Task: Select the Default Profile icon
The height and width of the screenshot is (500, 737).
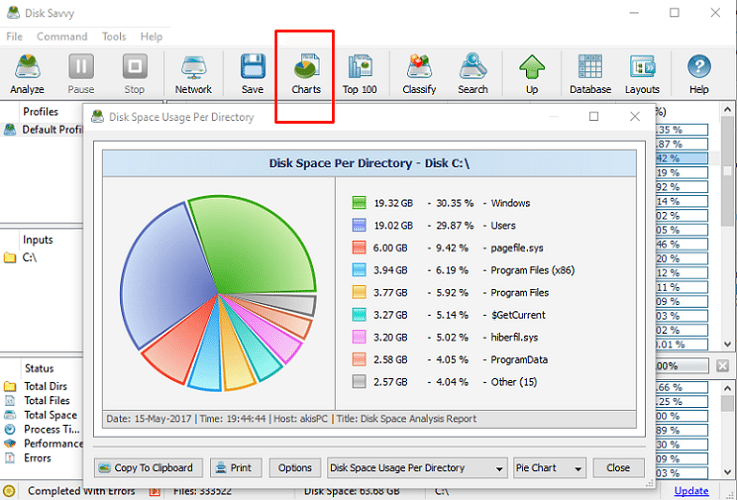Action: pyautogui.click(x=9, y=130)
